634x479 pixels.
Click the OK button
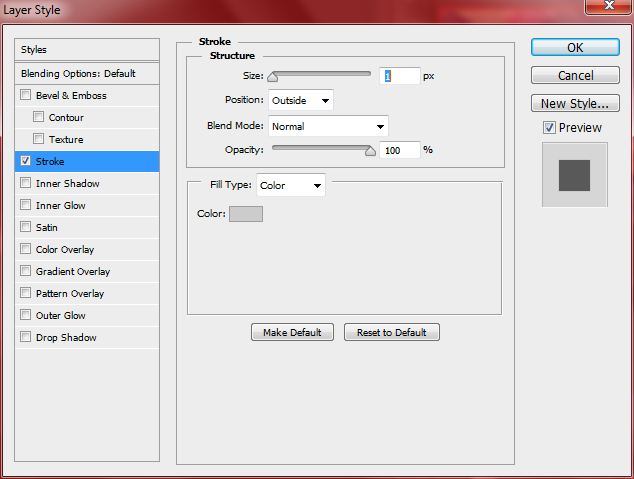(575, 47)
